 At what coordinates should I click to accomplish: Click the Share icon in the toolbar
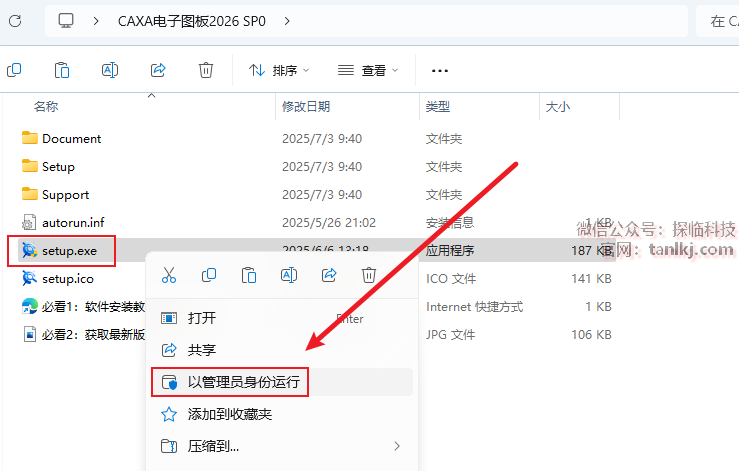158,70
